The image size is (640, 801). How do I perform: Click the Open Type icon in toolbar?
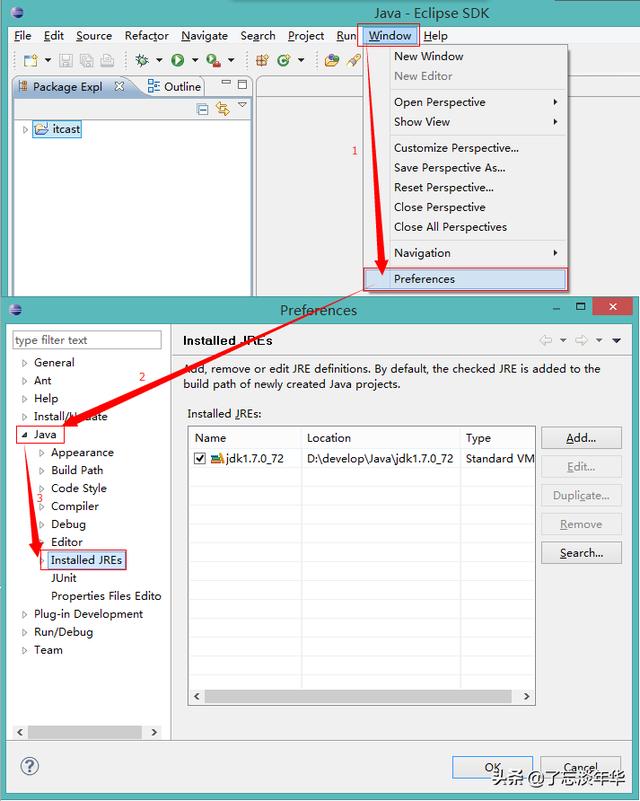click(x=331, y=60)
